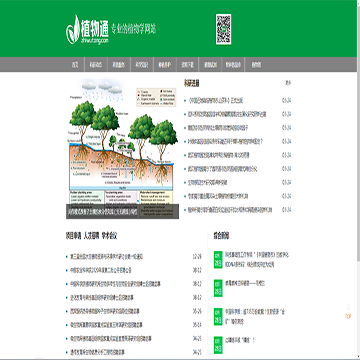Open the last article in the top-right research list

[x=230, y=210]
